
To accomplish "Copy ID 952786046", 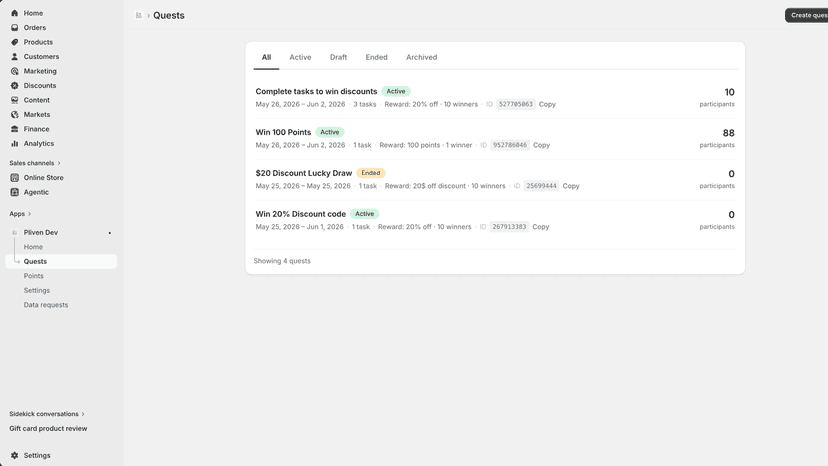I will click(541, 145).
